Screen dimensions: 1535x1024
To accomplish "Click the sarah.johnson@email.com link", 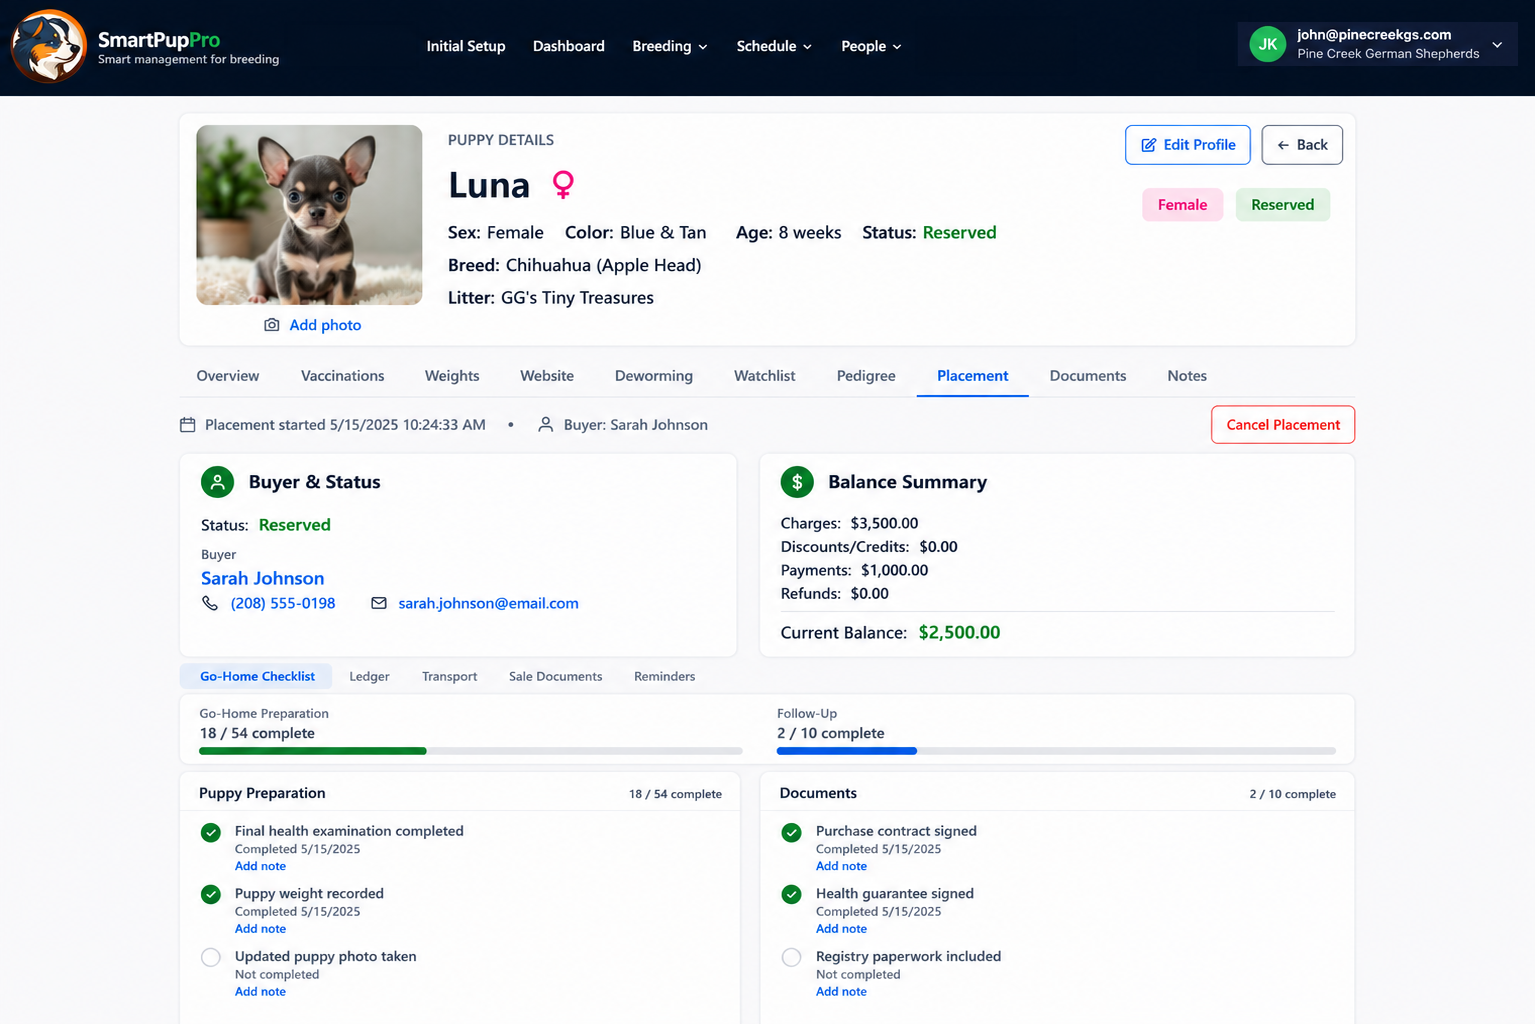I will (489, 604).
